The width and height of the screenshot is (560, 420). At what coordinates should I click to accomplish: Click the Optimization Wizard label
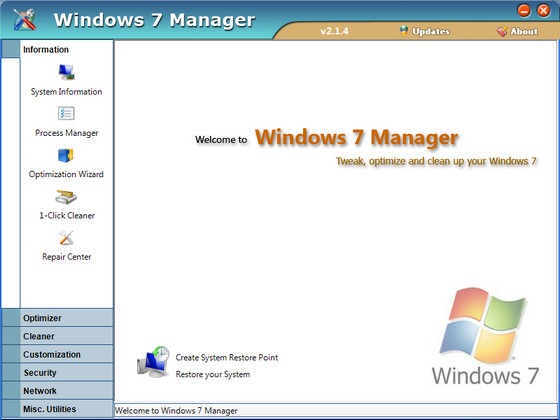click(x=66, y=174)
